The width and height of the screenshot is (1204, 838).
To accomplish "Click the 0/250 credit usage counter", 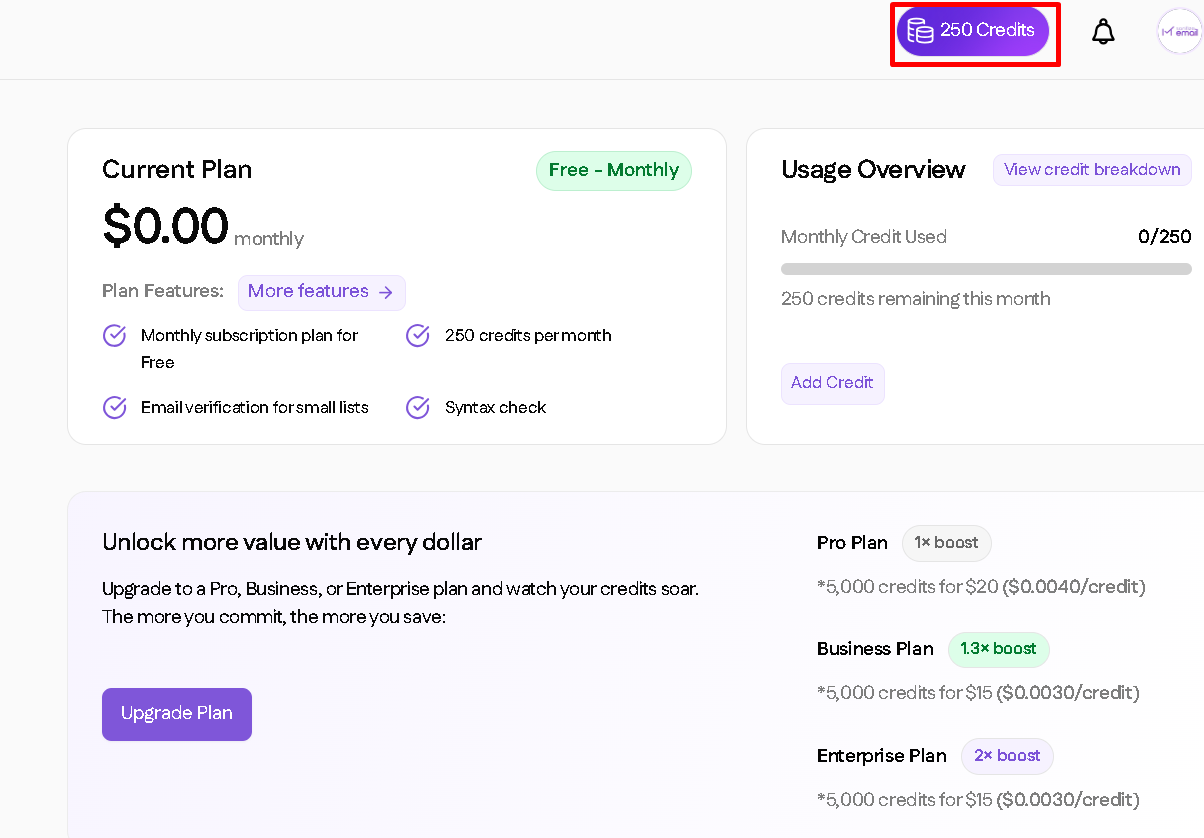I will [x=1165, y=237].
